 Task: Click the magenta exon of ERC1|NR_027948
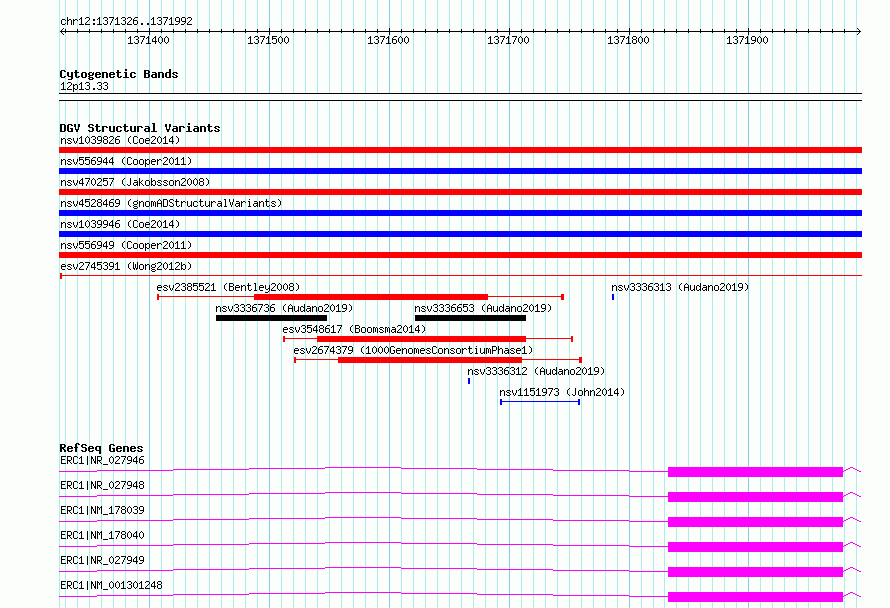coord(755,497)
